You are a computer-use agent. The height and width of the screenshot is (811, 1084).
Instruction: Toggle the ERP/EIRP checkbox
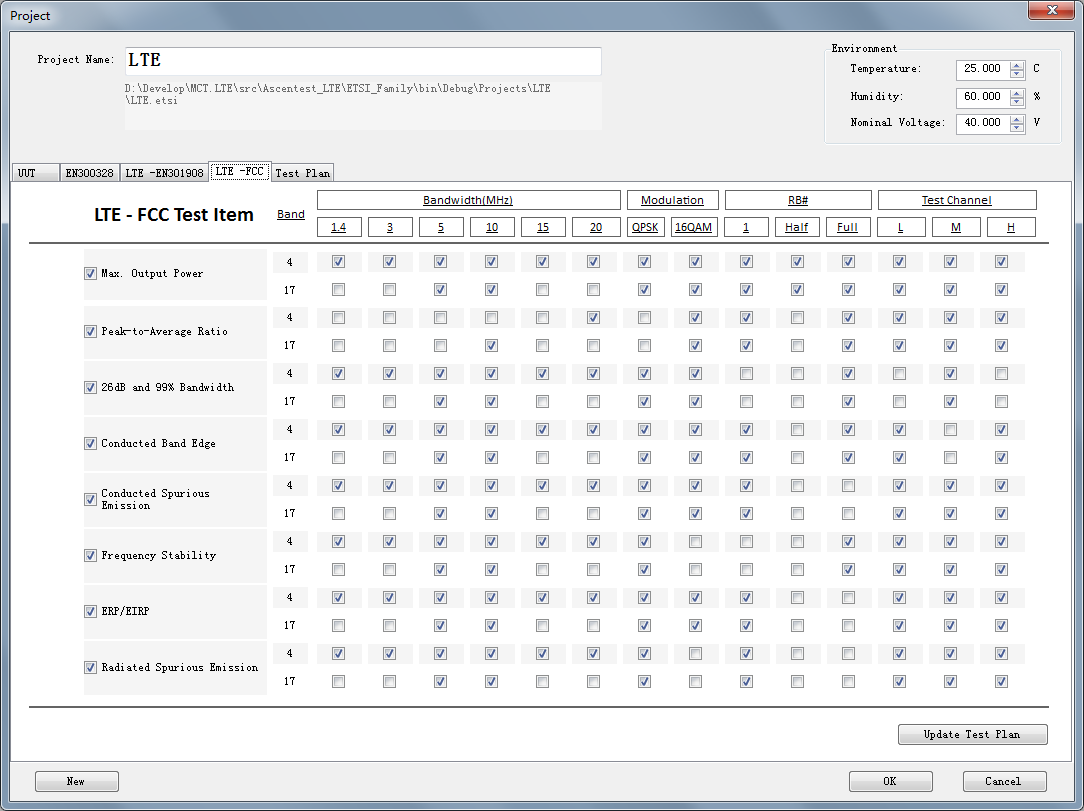[x=91, y=612]
